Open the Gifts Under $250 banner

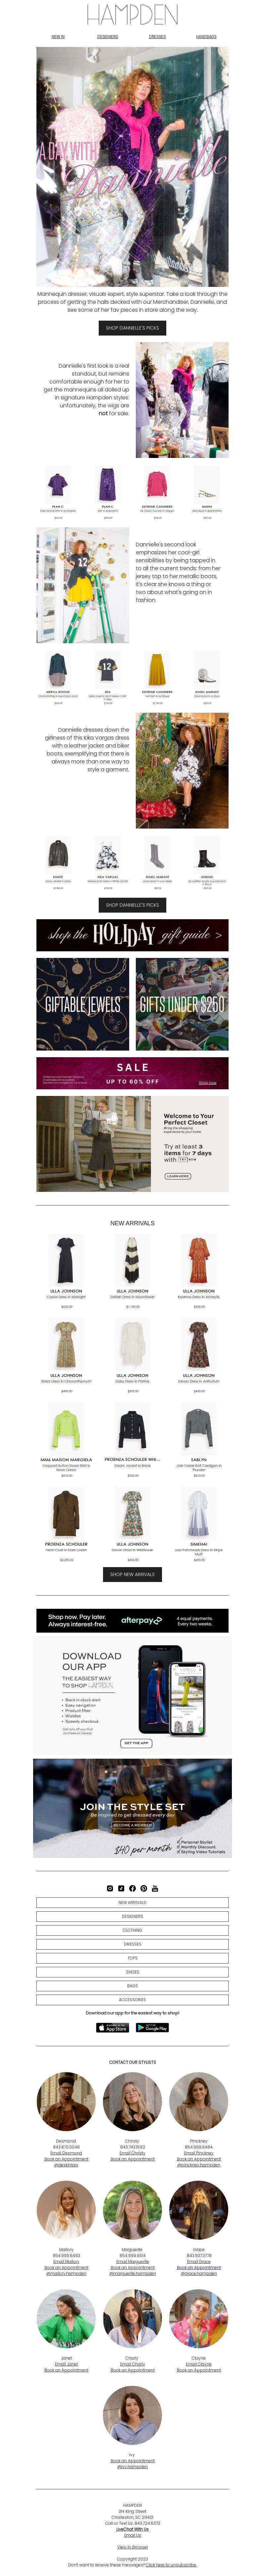pos(182,1004)
